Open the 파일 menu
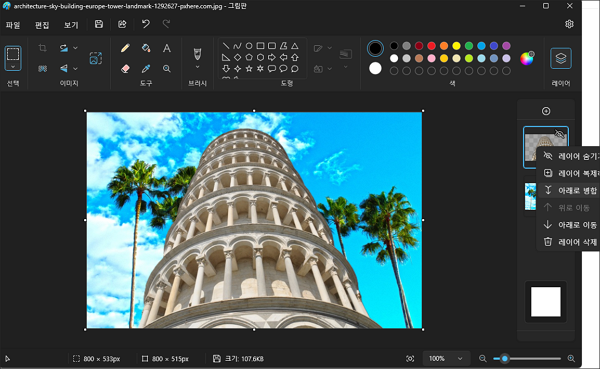 click(13, 25)
